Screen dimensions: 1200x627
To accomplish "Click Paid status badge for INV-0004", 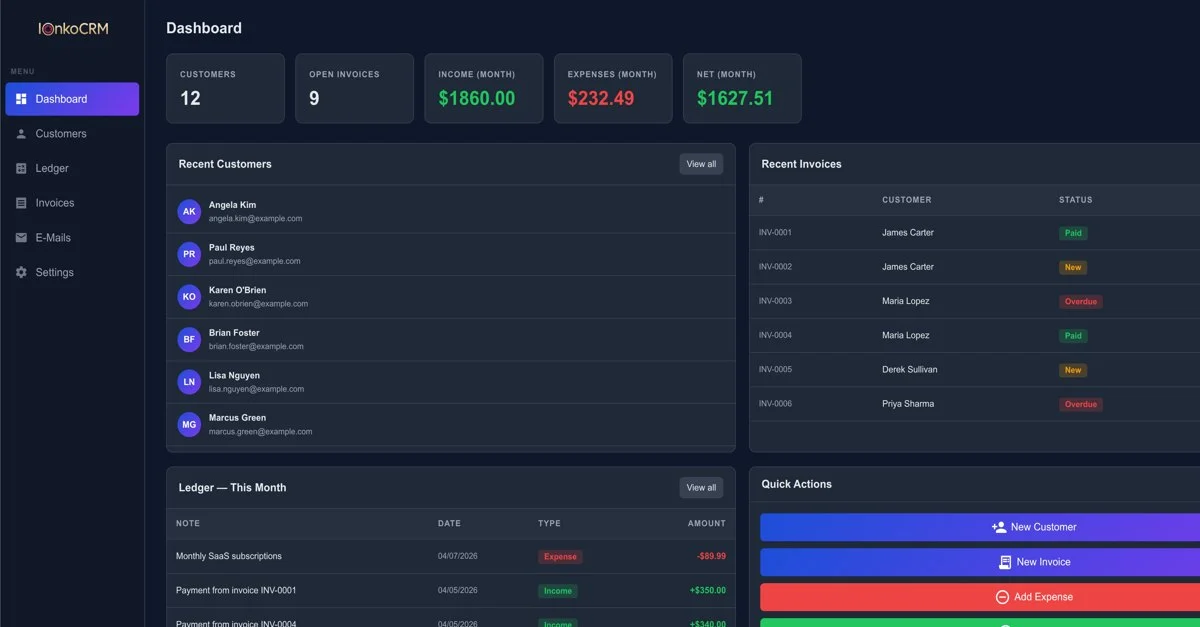I will (x=1073, y=336).
